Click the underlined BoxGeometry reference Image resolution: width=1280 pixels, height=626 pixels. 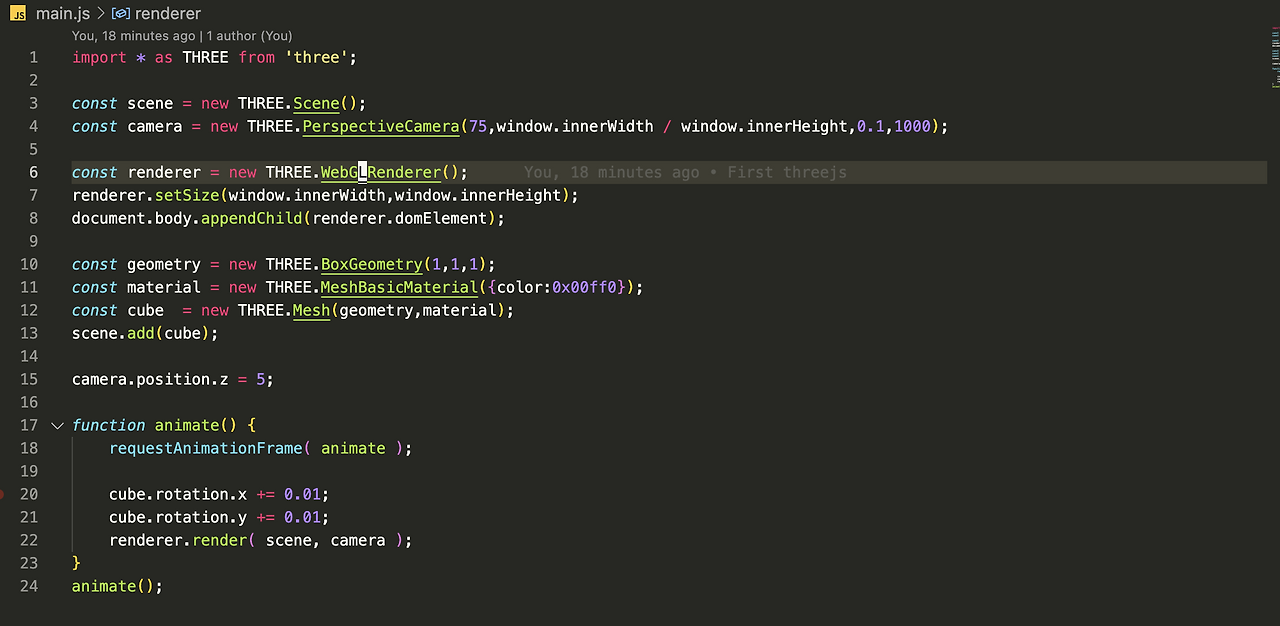371,264
